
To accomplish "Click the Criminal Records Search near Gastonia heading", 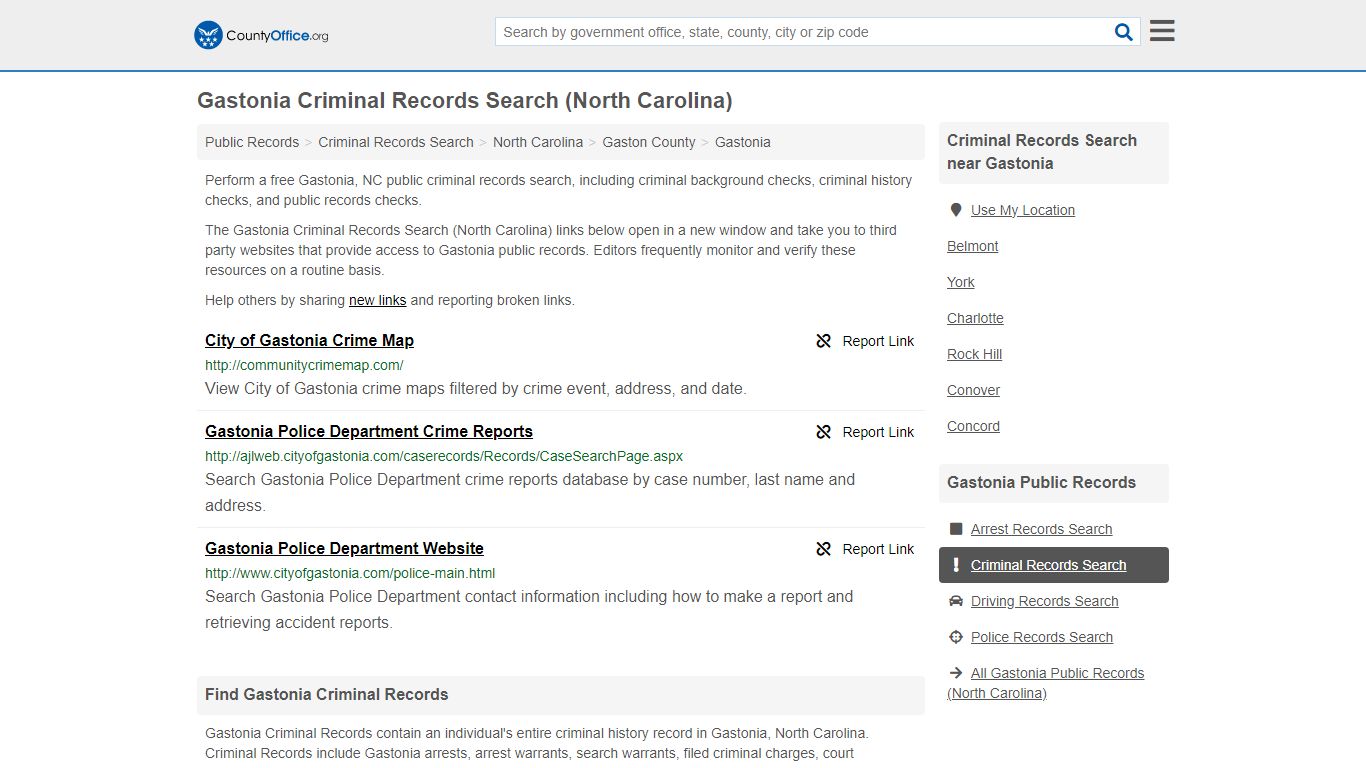I will (x=1042, y=152).
